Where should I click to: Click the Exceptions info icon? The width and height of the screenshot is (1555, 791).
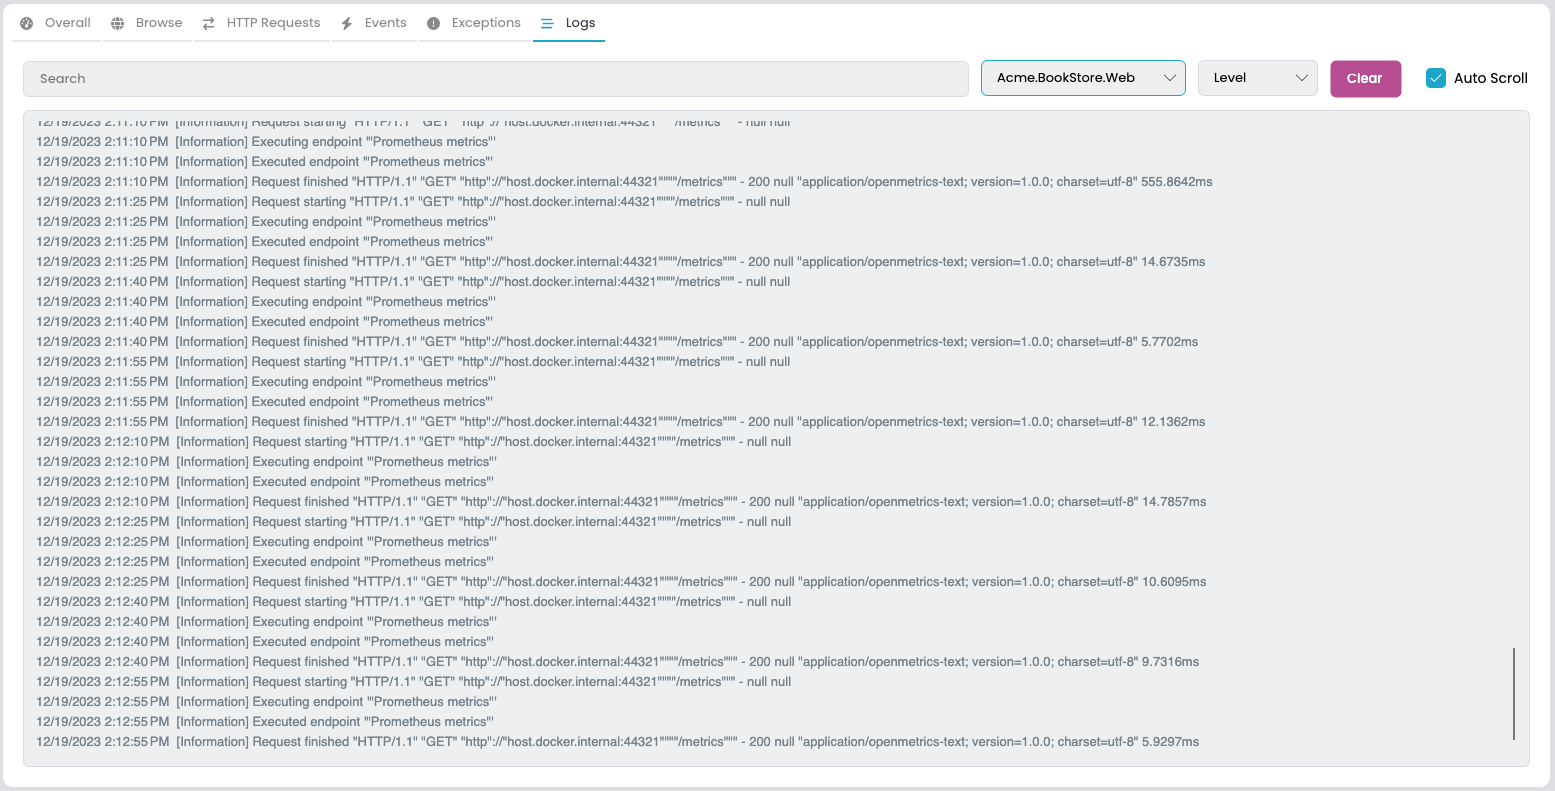[x=432, y=22]
